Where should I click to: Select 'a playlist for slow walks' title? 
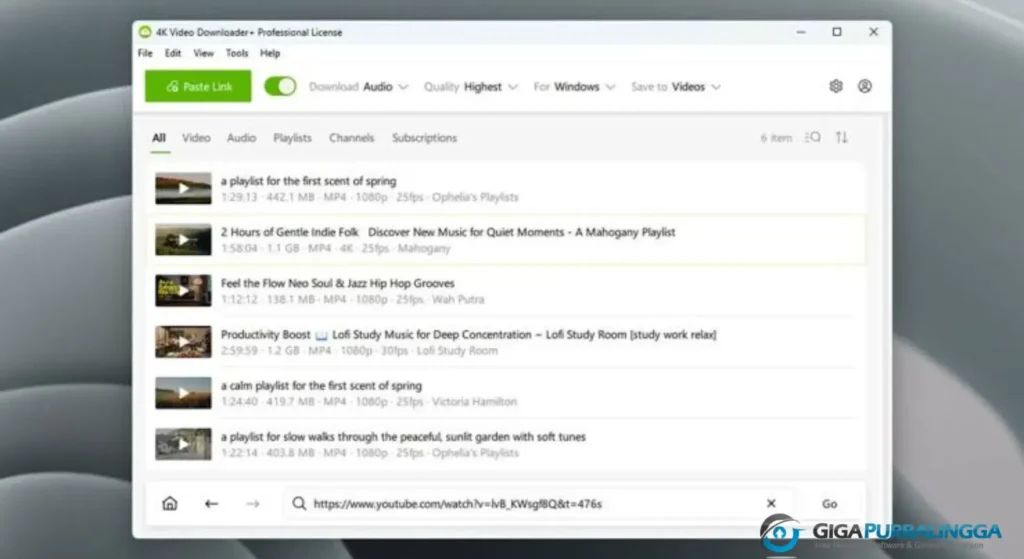coord(403,437)
